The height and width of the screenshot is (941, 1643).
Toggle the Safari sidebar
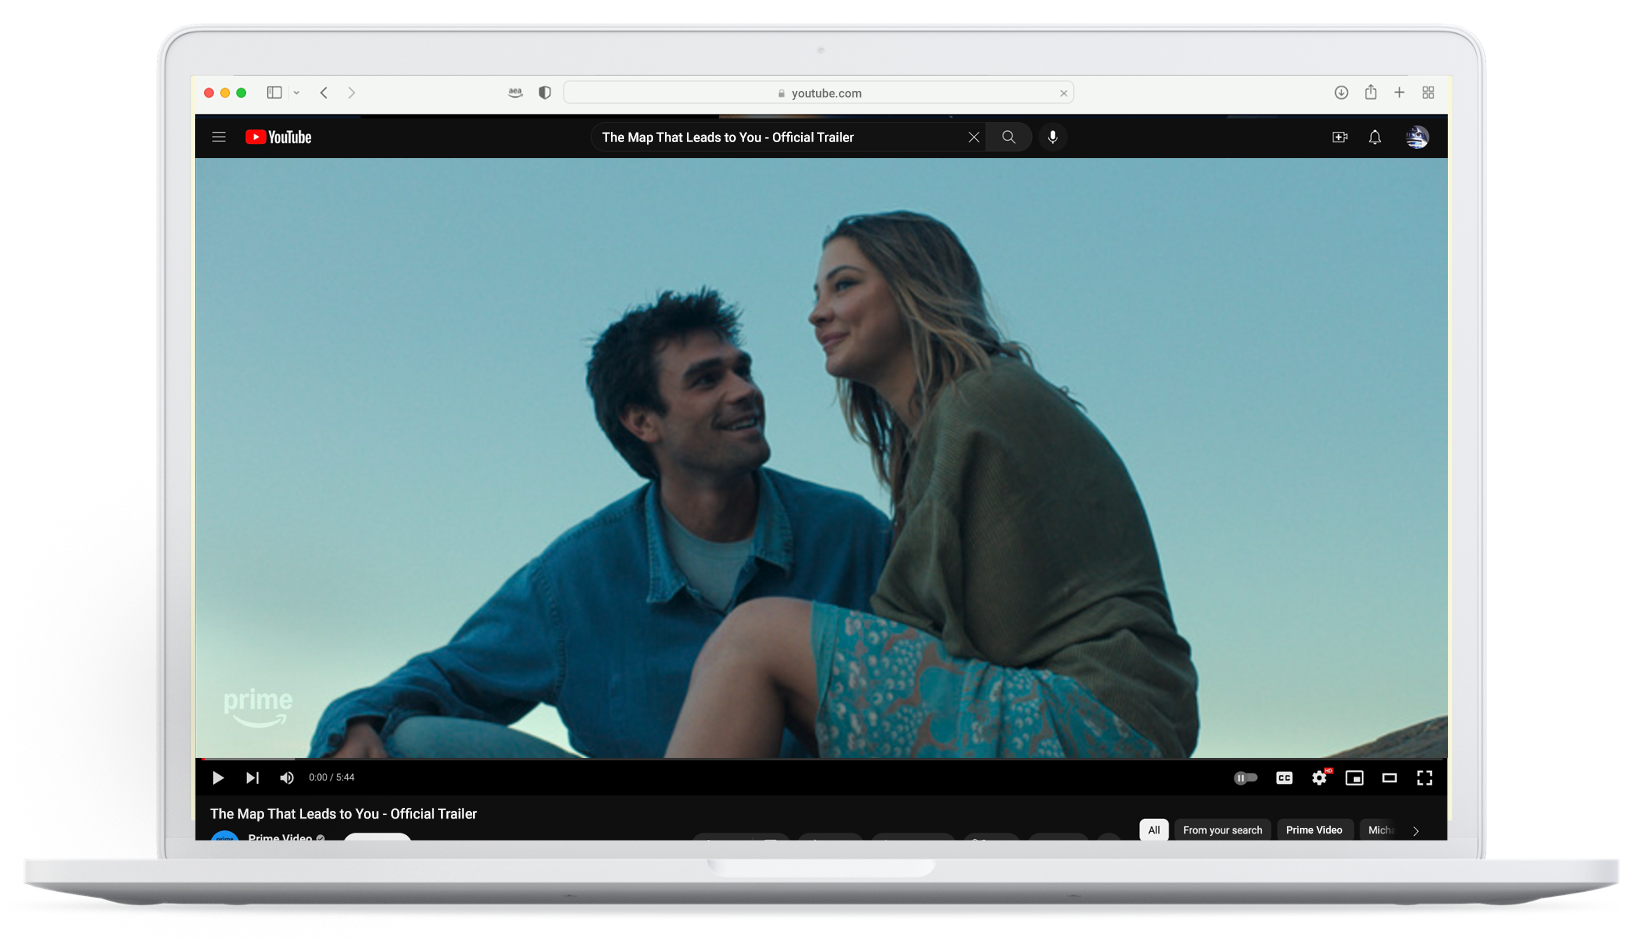274,92
